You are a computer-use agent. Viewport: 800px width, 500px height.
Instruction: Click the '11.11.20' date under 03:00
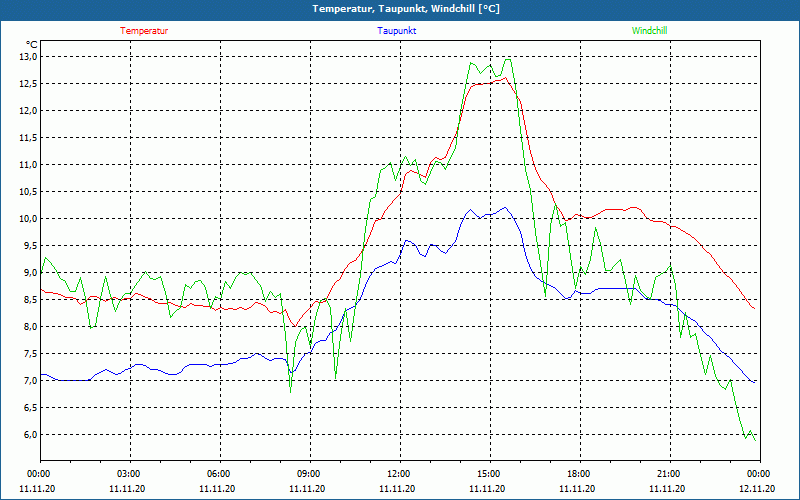click(x=127, y=489)
